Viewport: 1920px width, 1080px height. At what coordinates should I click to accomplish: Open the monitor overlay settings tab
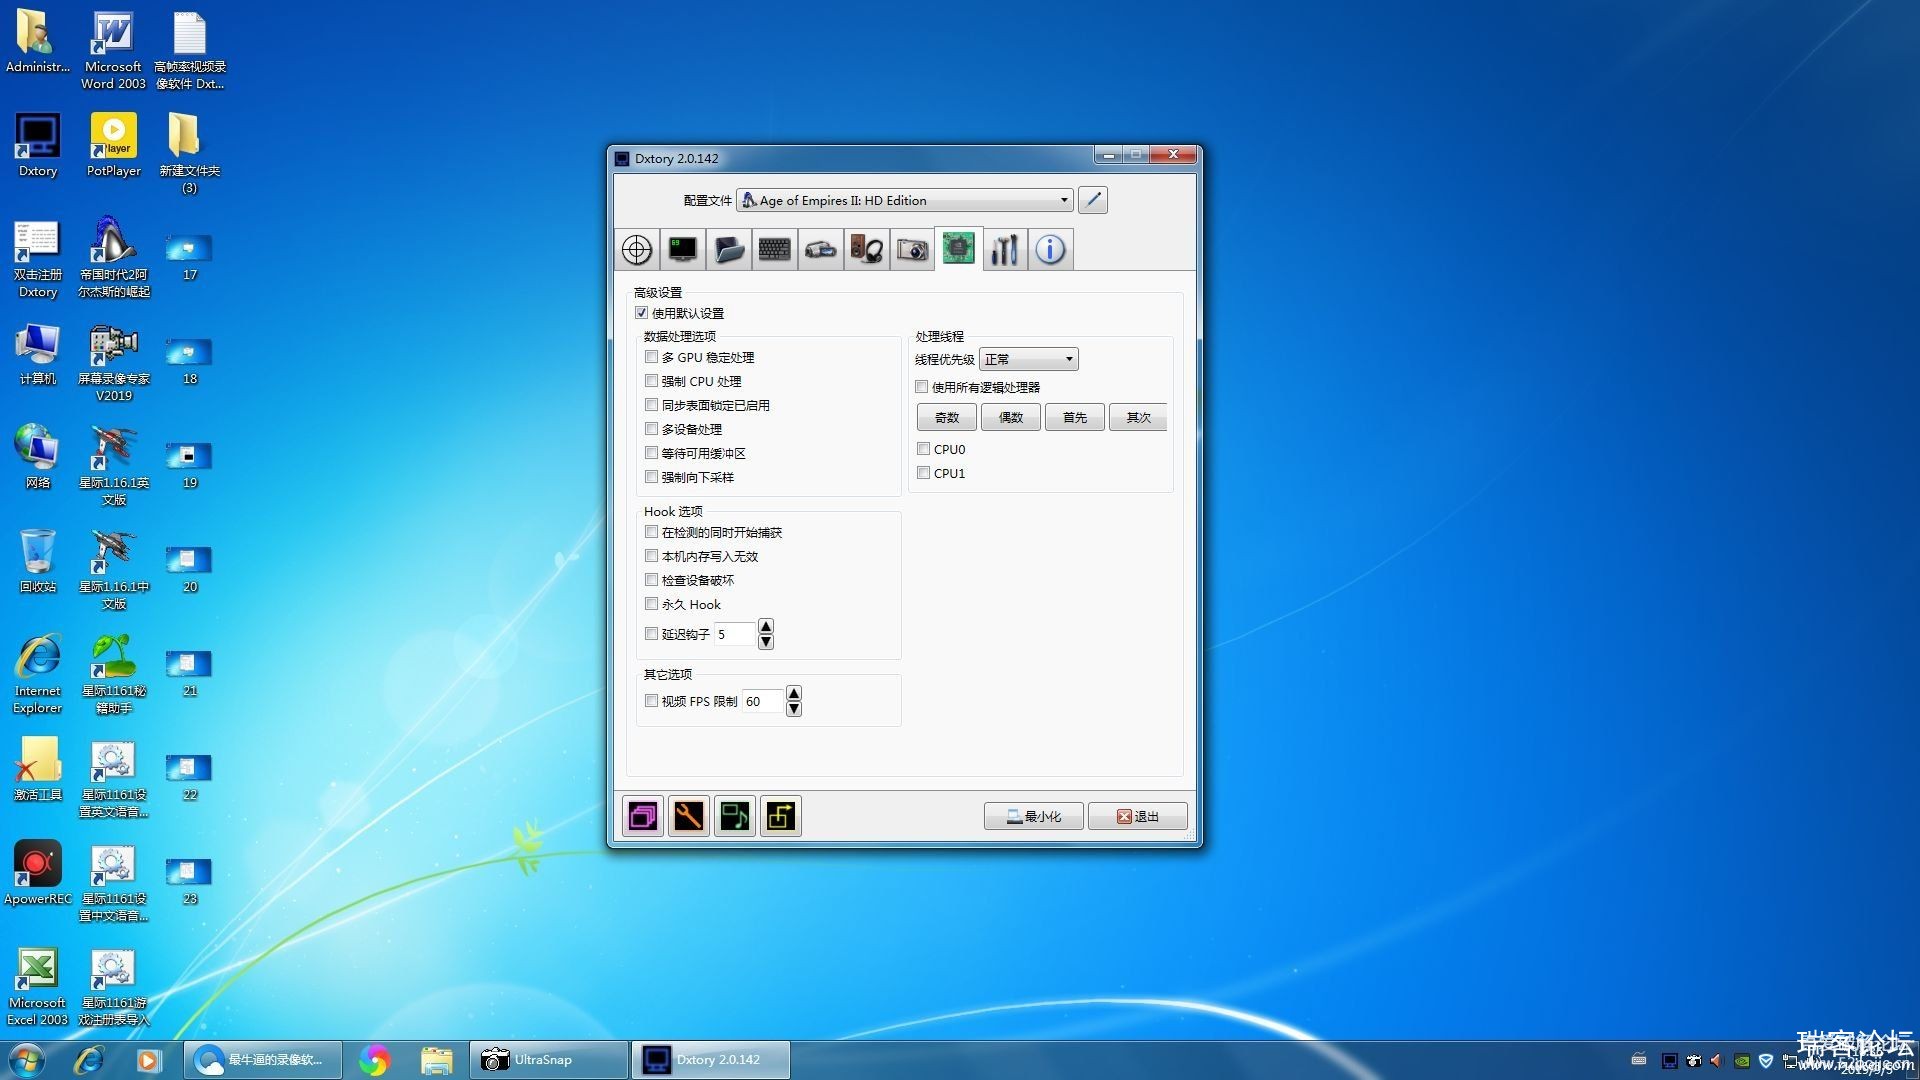pos(683,249)
